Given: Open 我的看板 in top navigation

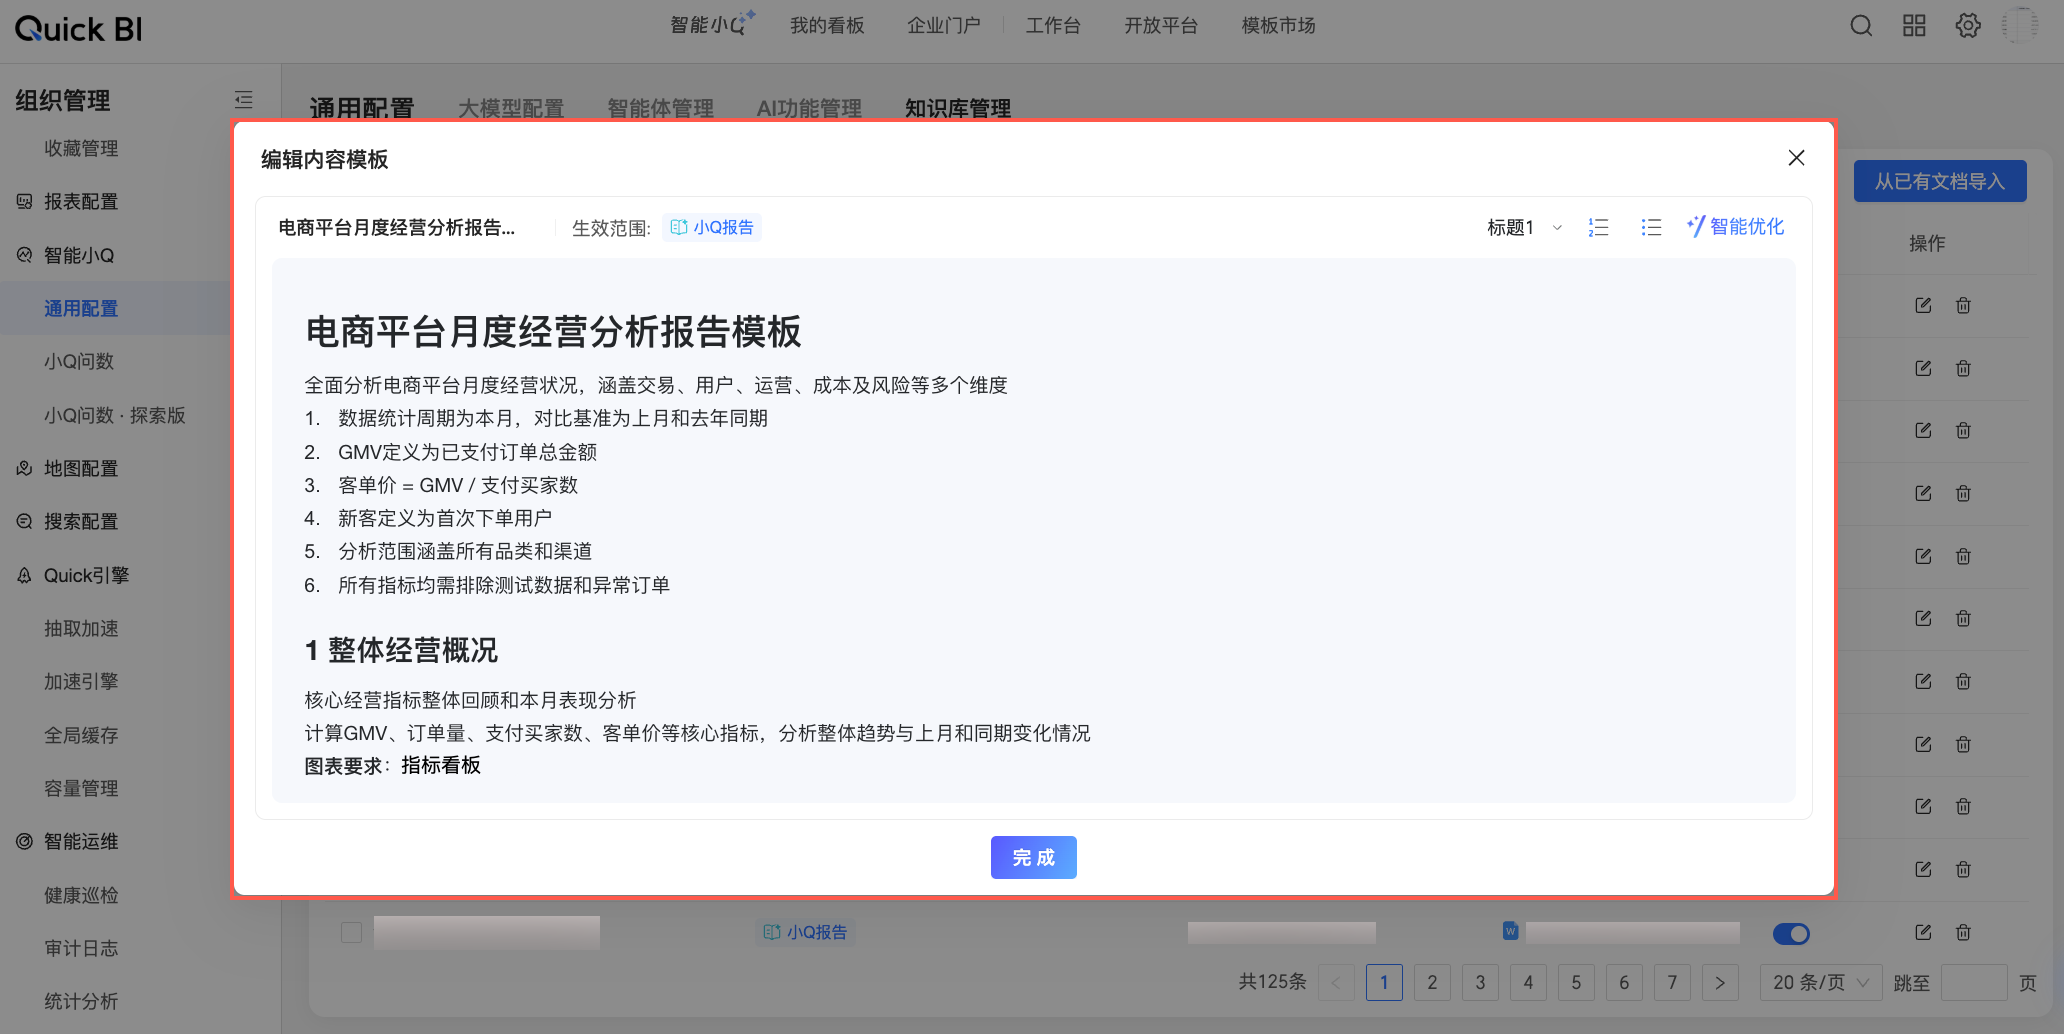Looking at the screenshot, I should coord(827,26).
